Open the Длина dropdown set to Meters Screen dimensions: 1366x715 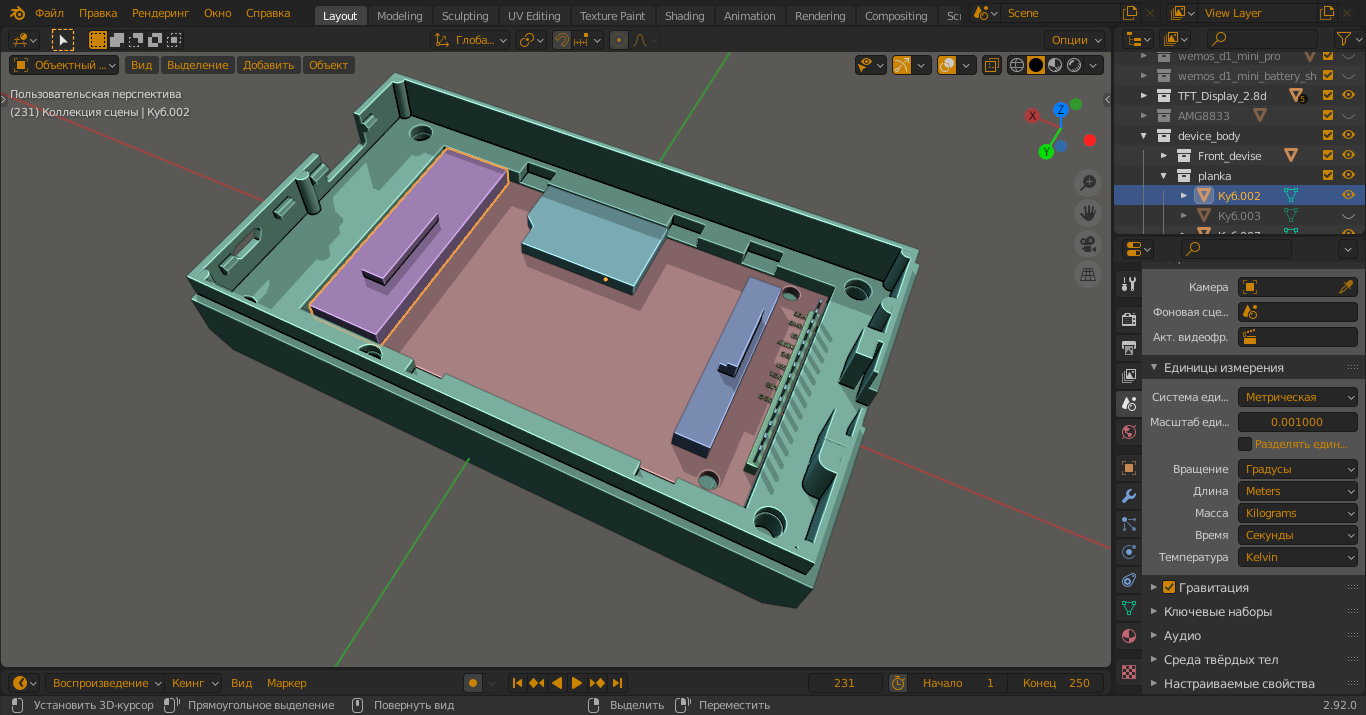pos(1298,491)
